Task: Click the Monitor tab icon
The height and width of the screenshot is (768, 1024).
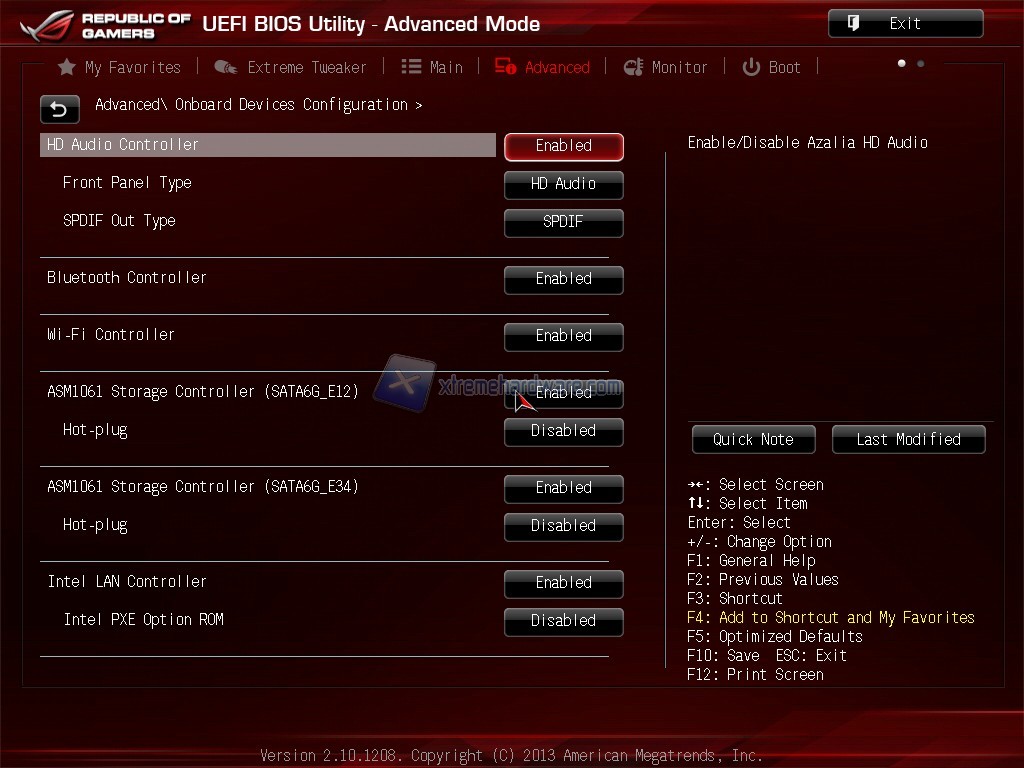Action: (x=633, y=67)
